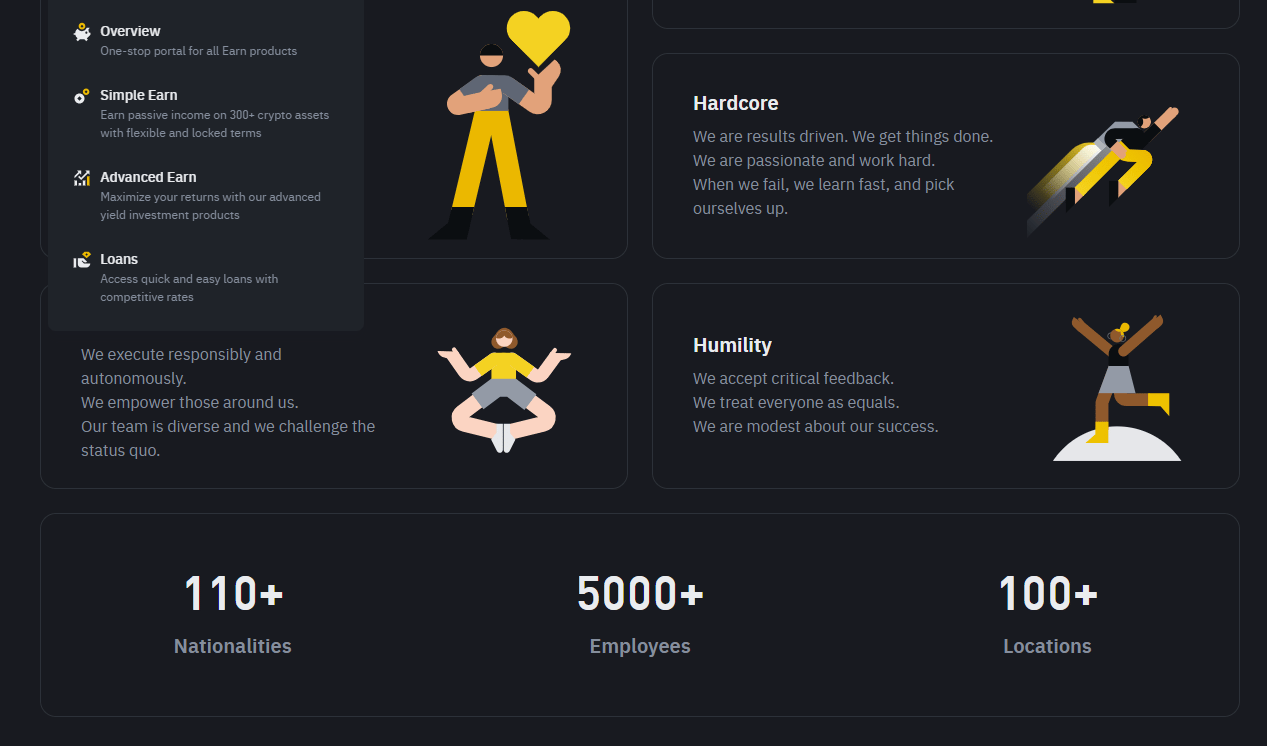
Task: Click the rocket person Hardcore illustration
Action: (1103, 170)
